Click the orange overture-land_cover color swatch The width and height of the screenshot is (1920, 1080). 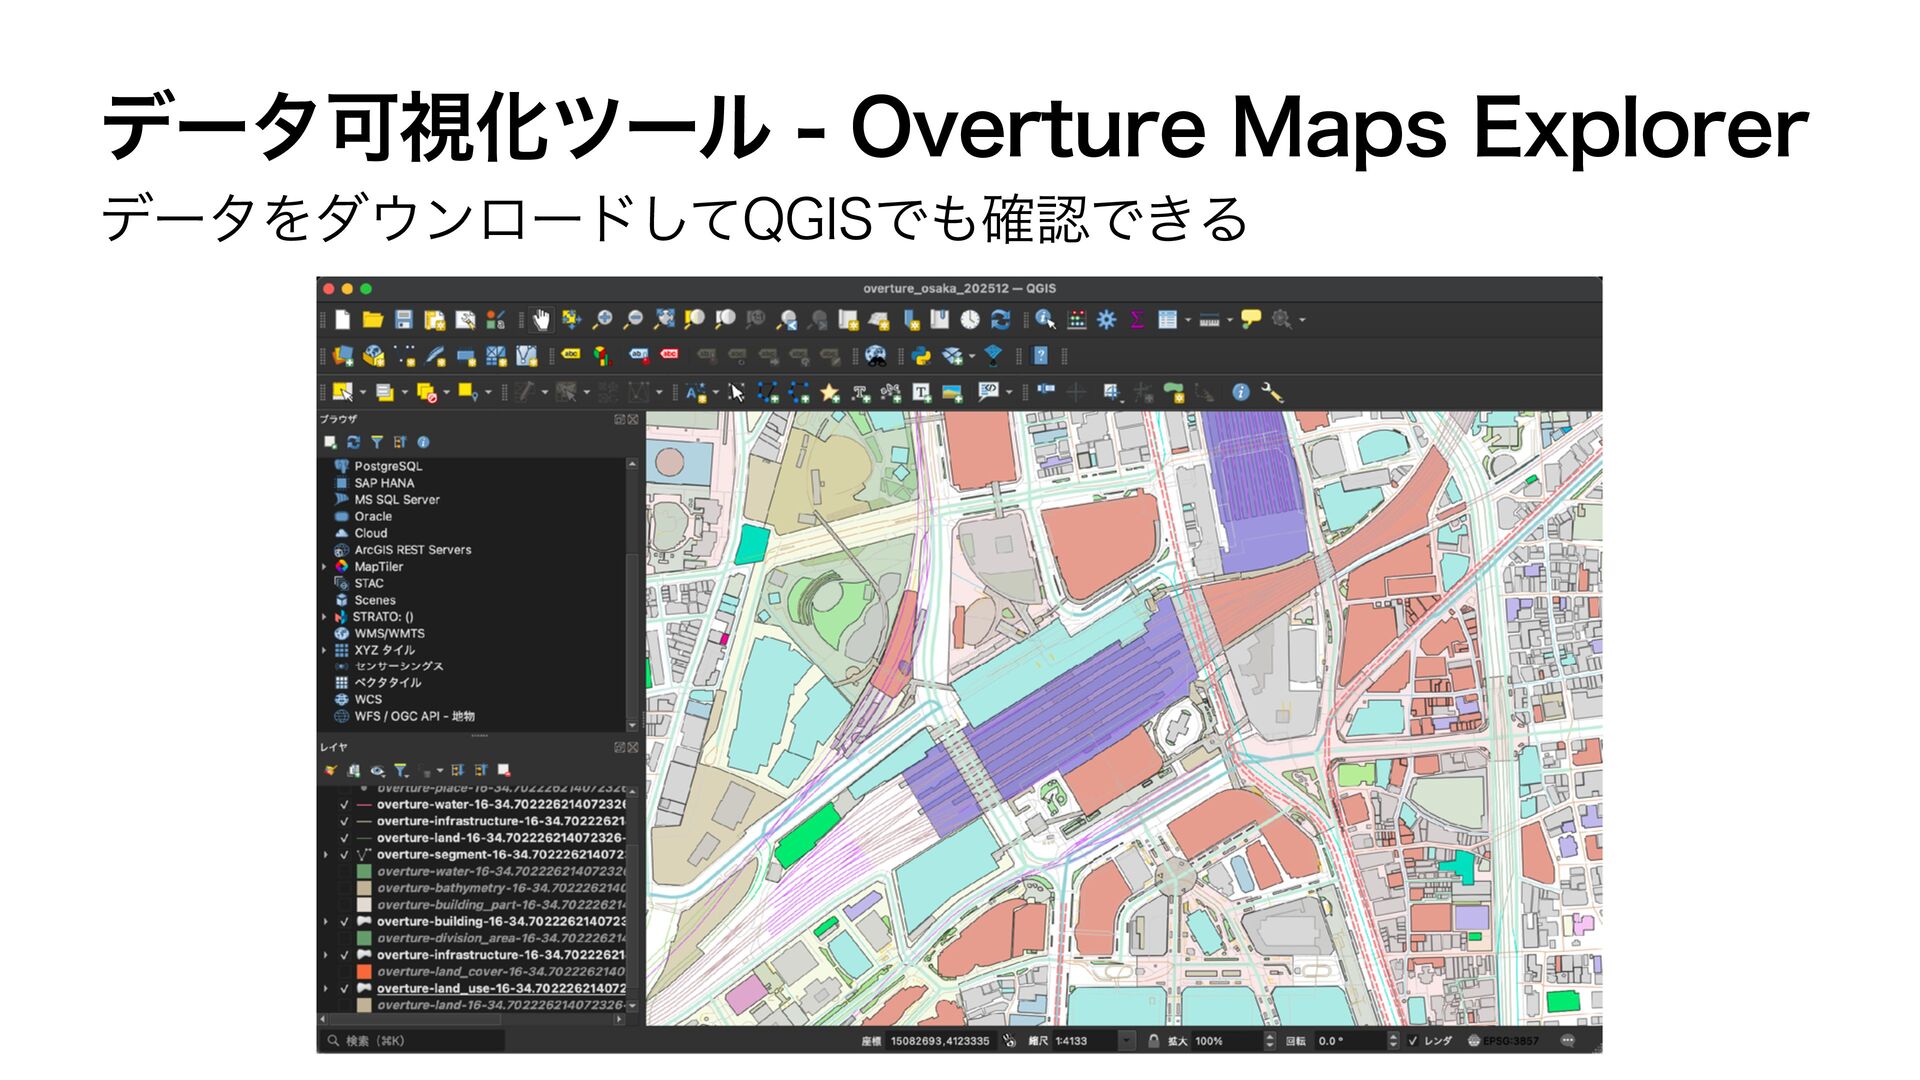pos(364,972)
